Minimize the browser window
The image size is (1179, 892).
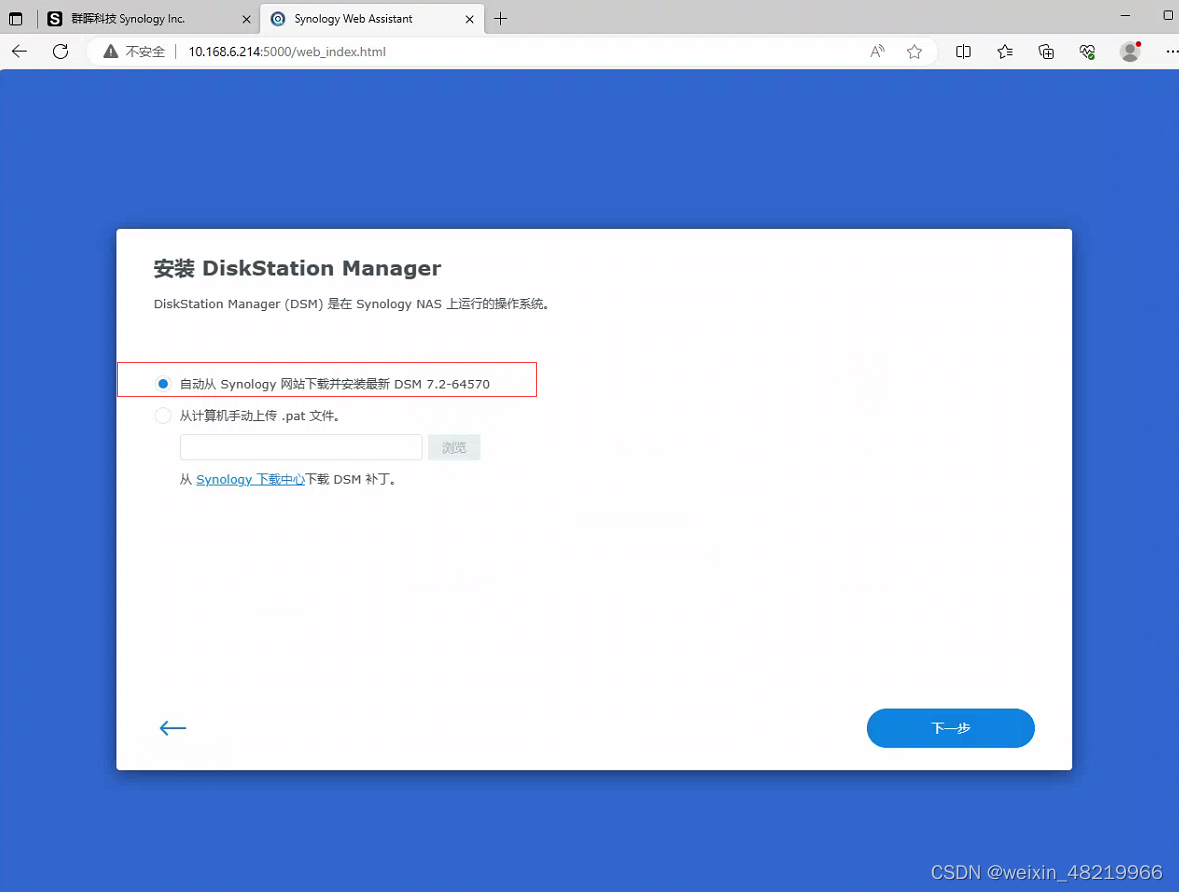coord(1125,16)
